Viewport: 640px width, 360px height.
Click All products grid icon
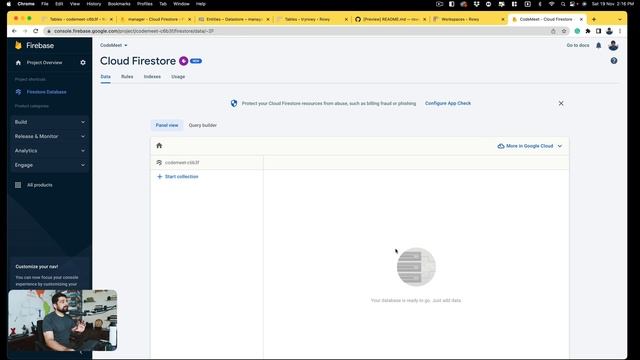click(x=18, y=185)
